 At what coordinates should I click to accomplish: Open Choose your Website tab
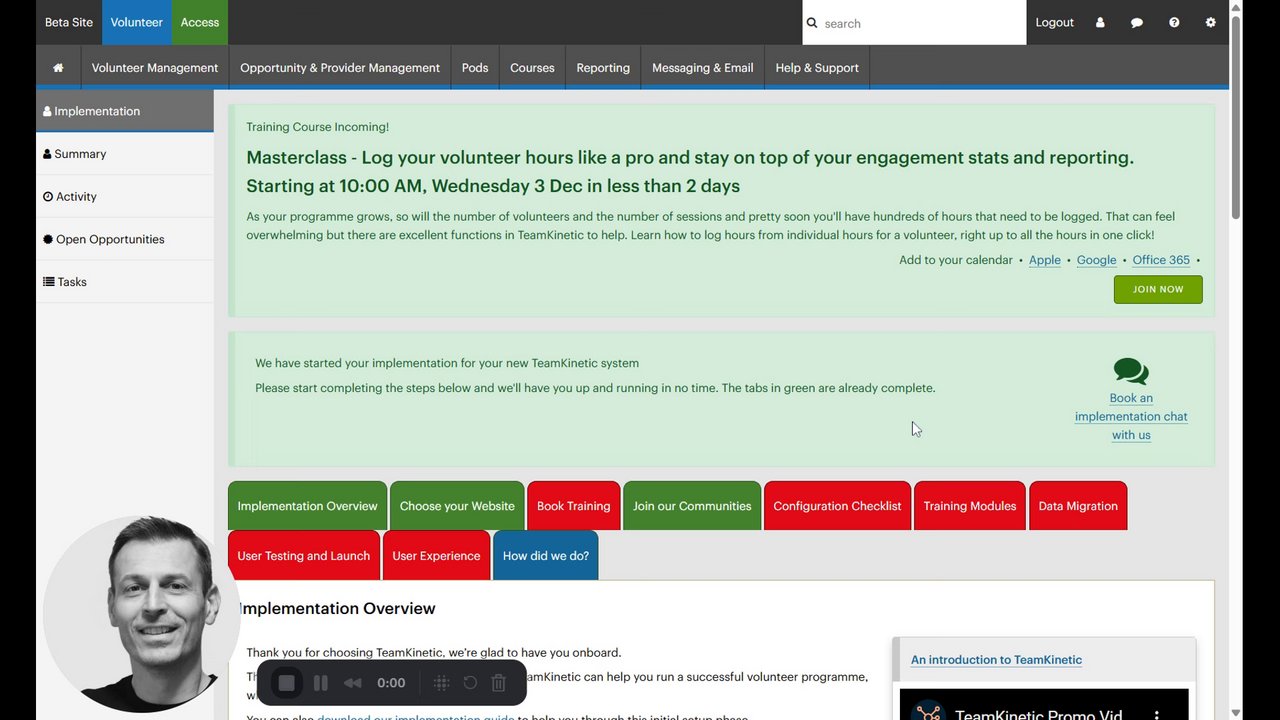[457, 506]
